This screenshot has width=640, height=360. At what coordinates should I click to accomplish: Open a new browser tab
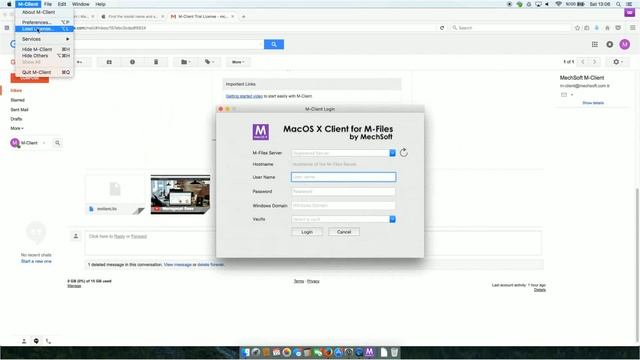point(244,17)
